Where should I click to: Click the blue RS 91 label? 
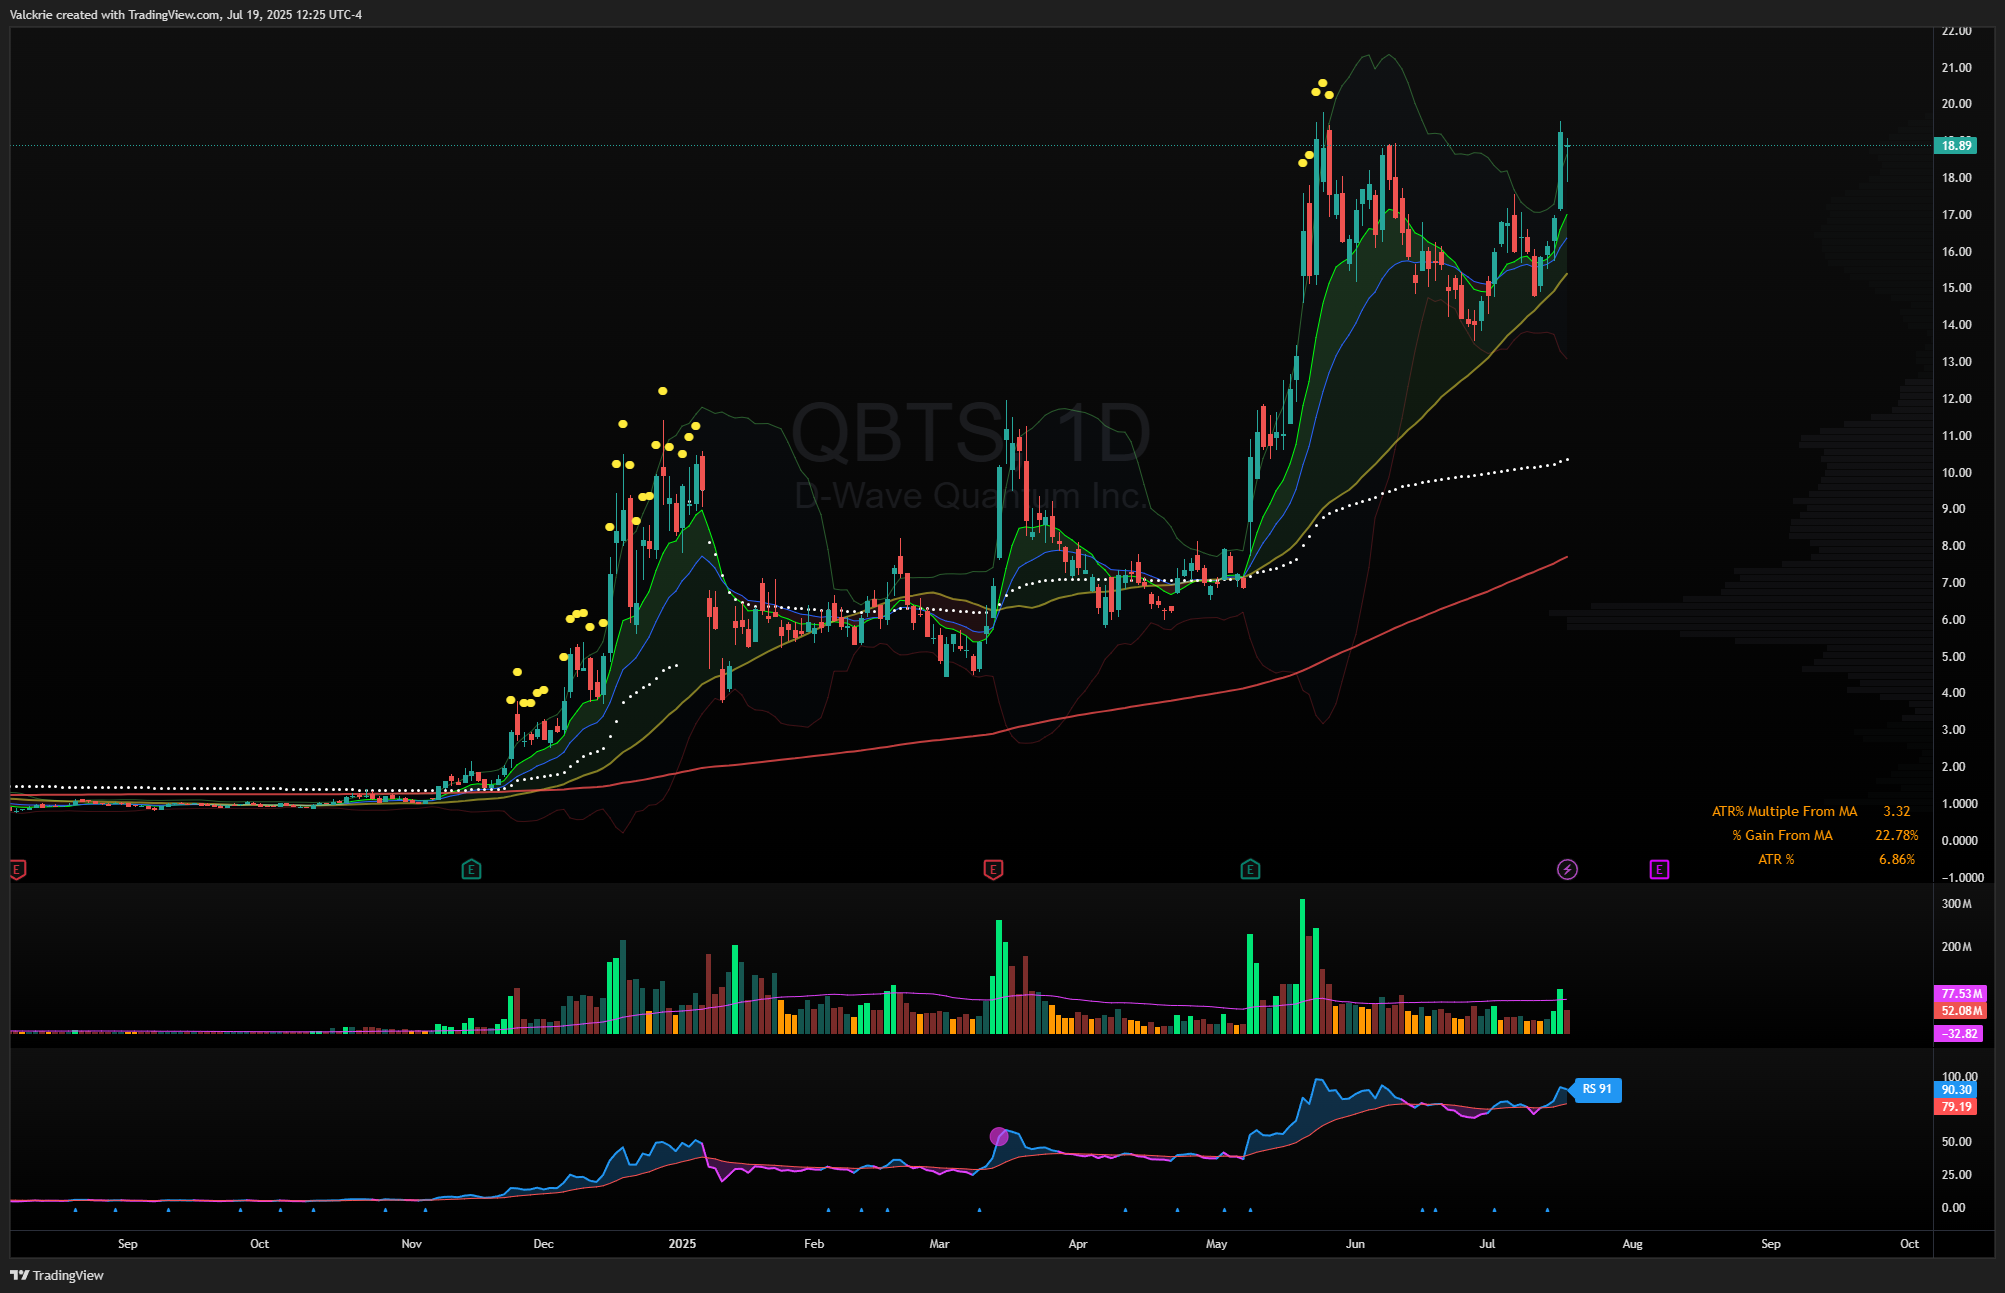pyautogui.click(x=1597, y=1089)
